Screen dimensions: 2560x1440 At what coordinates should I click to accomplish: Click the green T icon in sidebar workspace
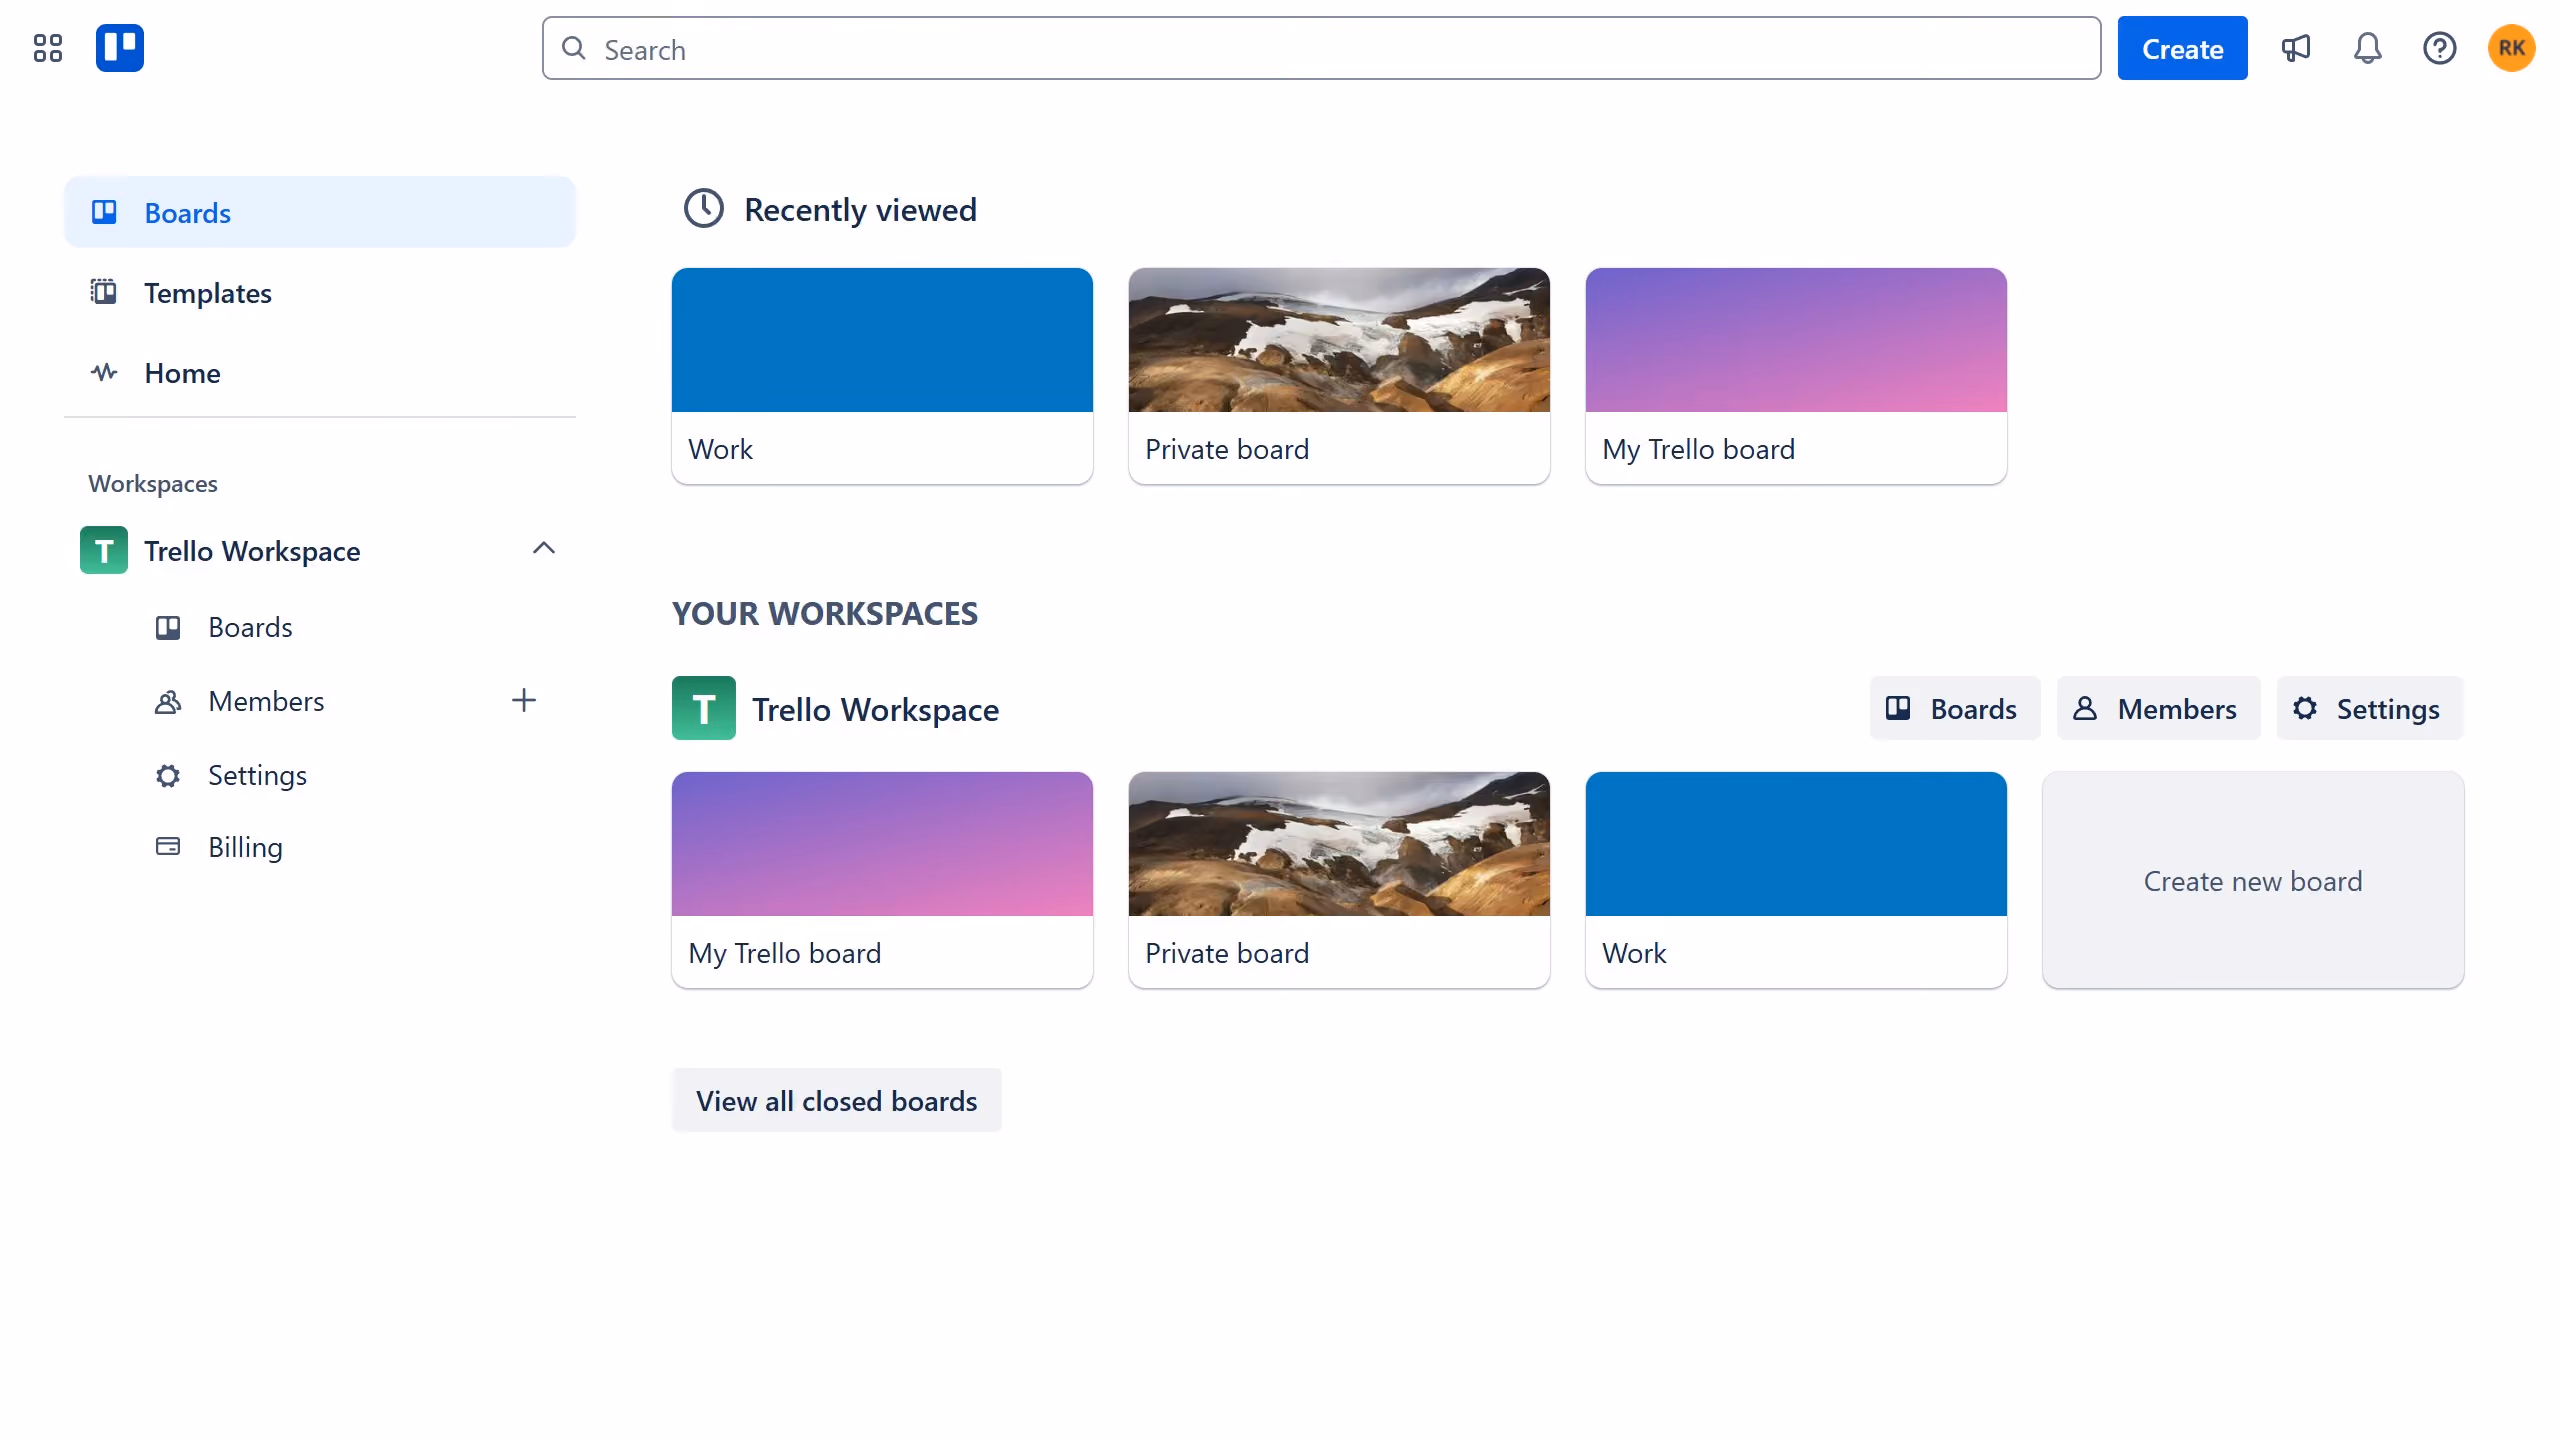click(104, 550)
